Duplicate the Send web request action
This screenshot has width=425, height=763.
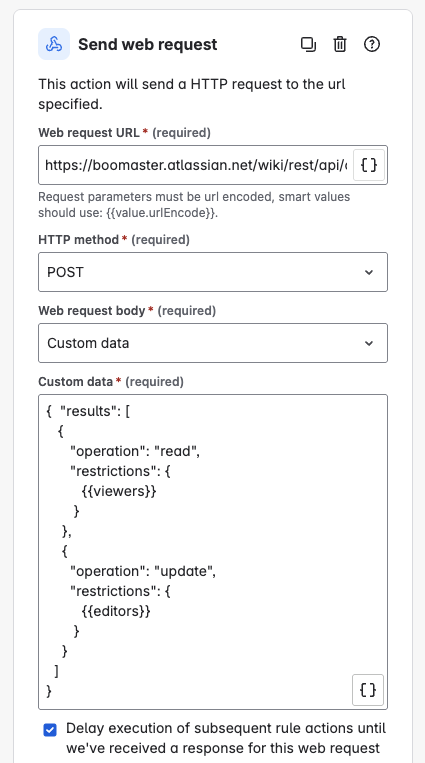pyautogui.click(x=308, y=44)
